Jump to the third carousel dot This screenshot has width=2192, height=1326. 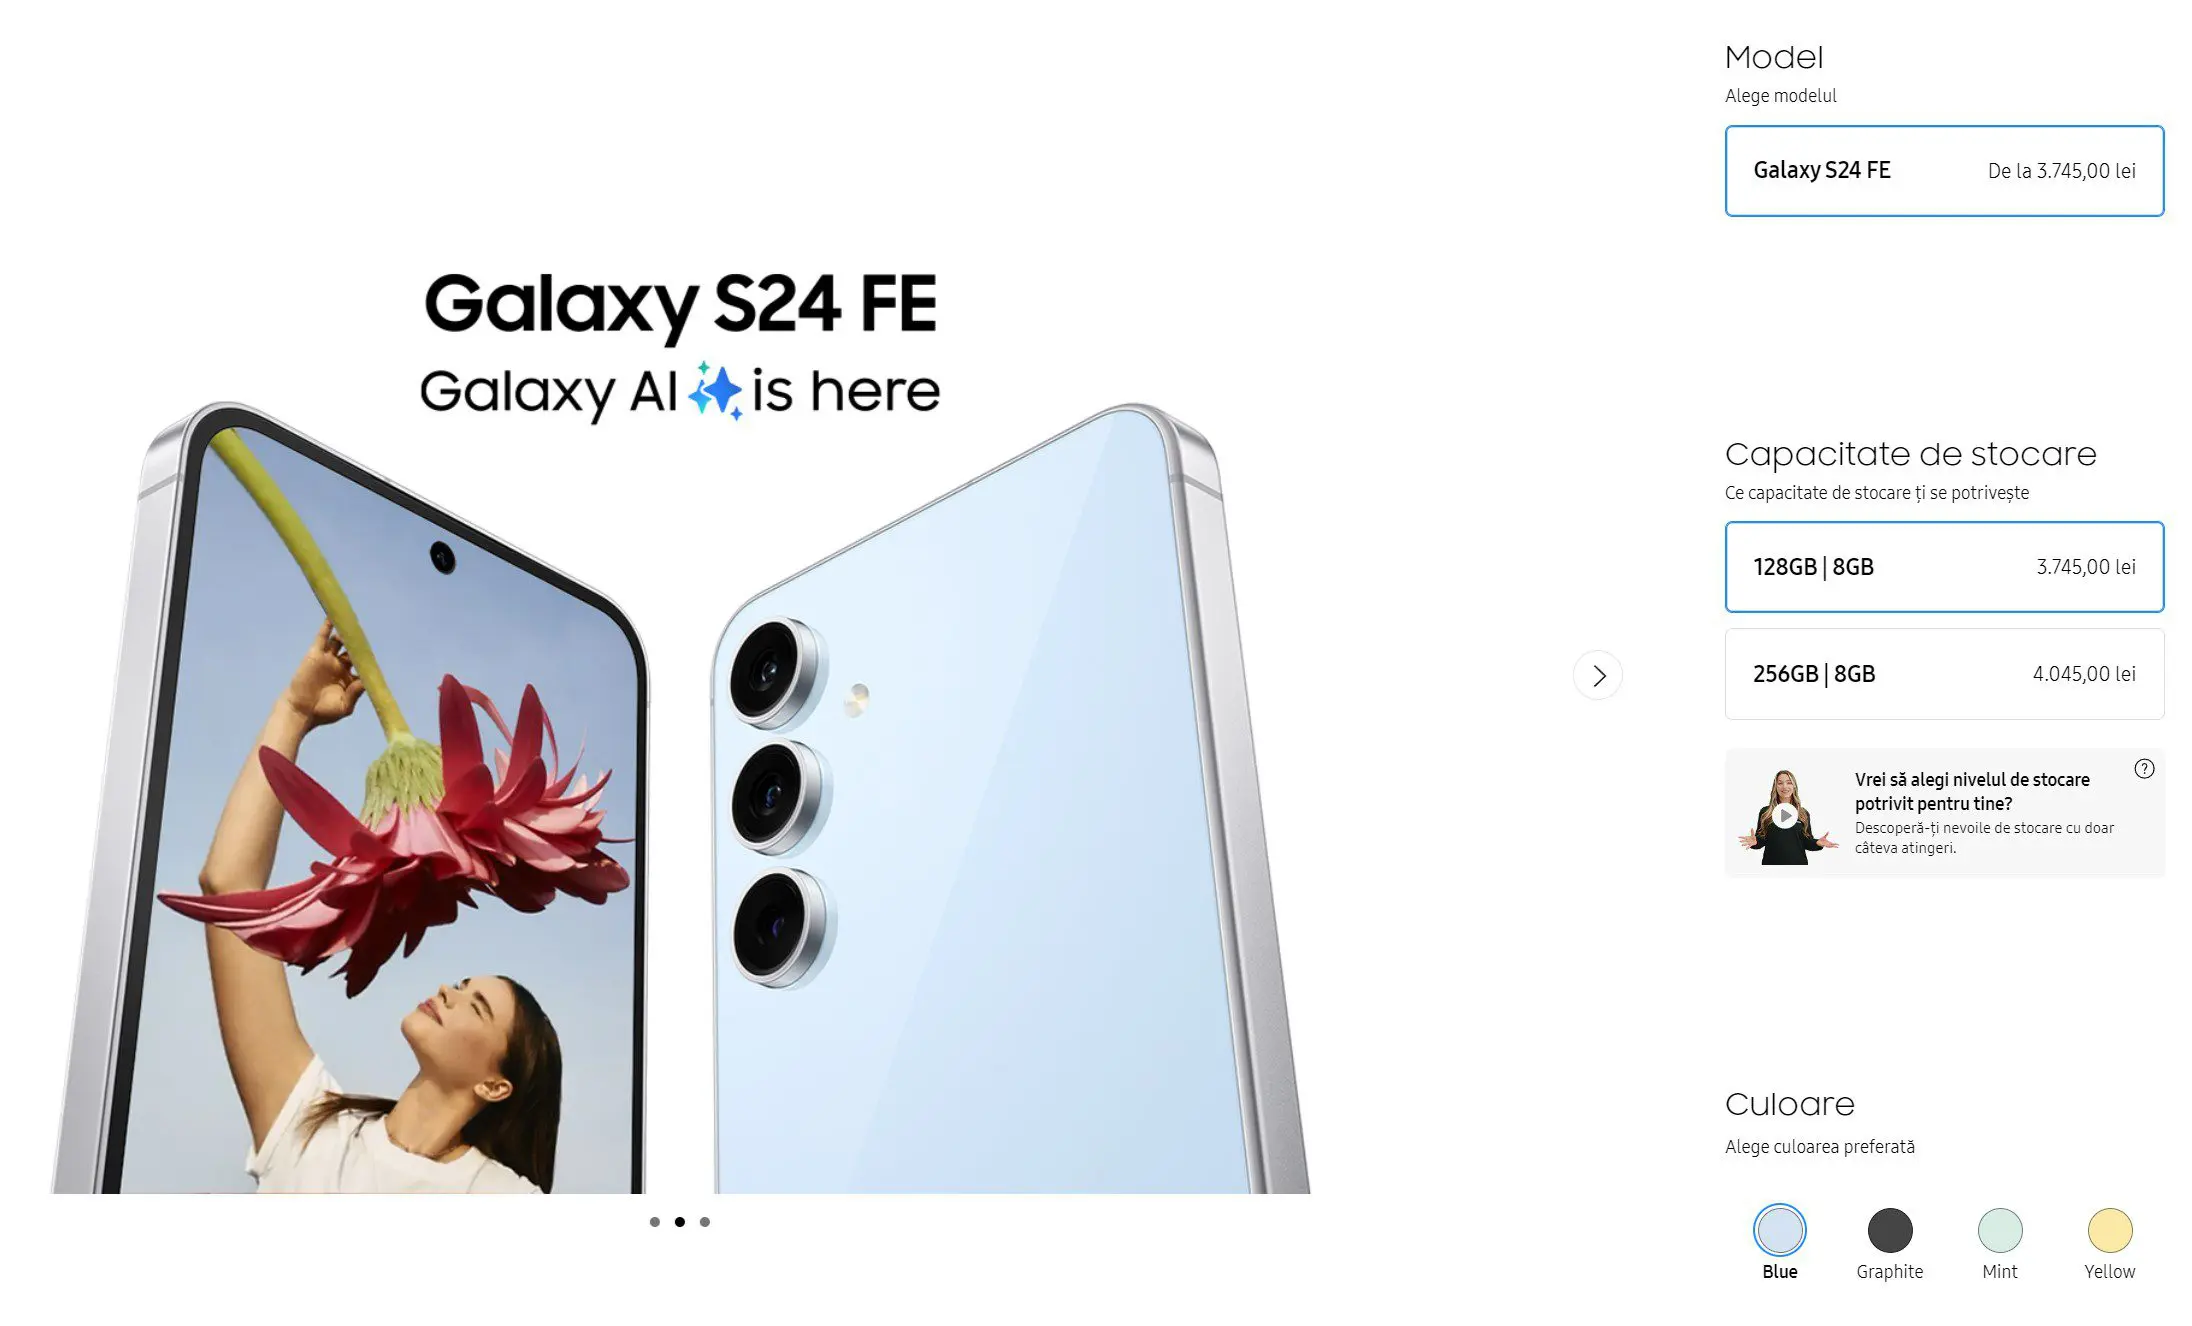coord(705,1222)
